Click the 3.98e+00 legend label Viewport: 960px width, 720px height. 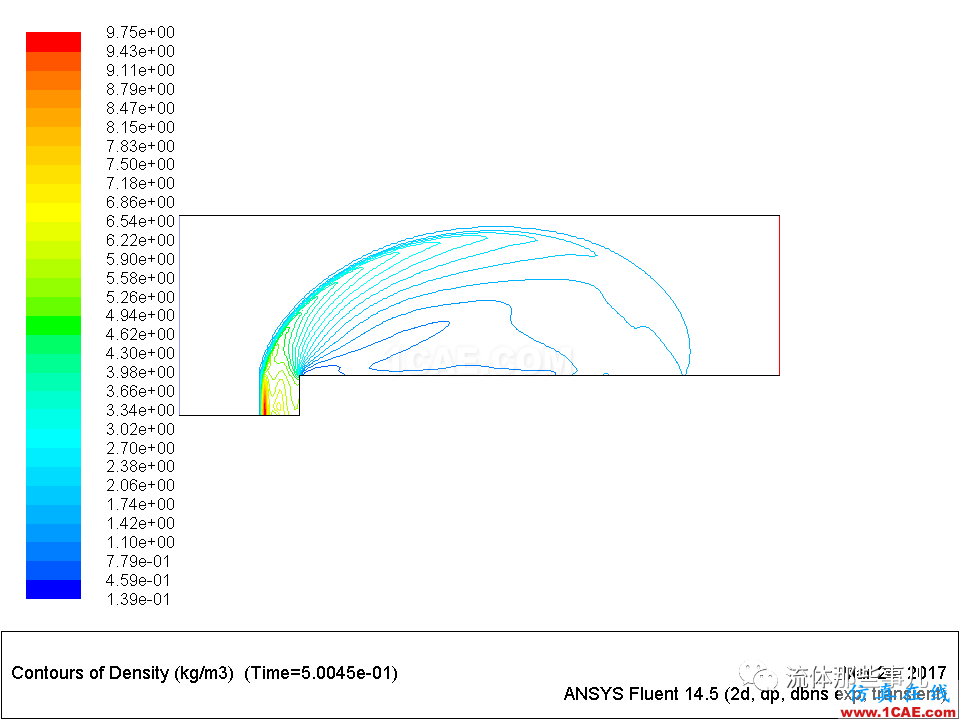point(140,373)
